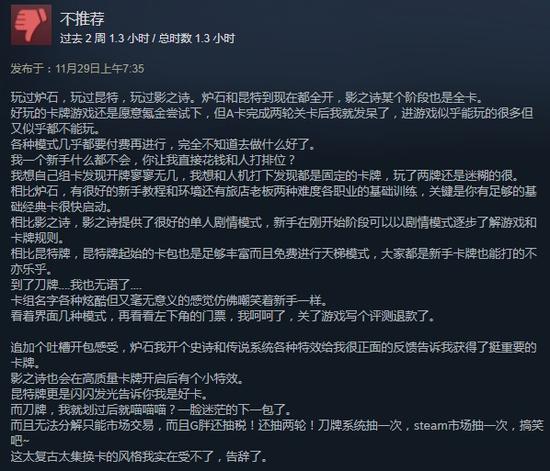Click the line starting with 影之诗也会在高质量卡牌

(127, 378)
